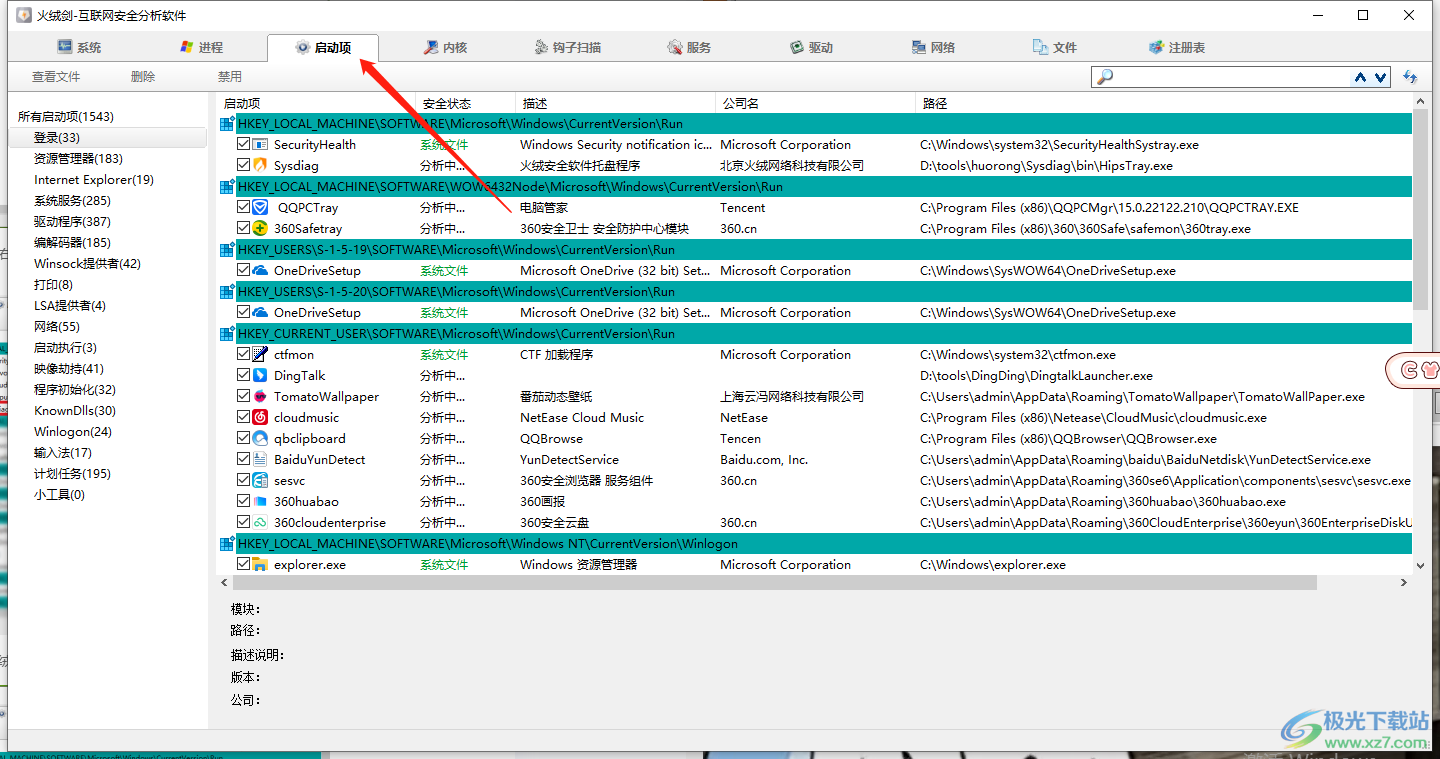Click the BaiduYunDetect icon
The width and height of the screenshot is (1440, 759).
(x=260, y=460)
